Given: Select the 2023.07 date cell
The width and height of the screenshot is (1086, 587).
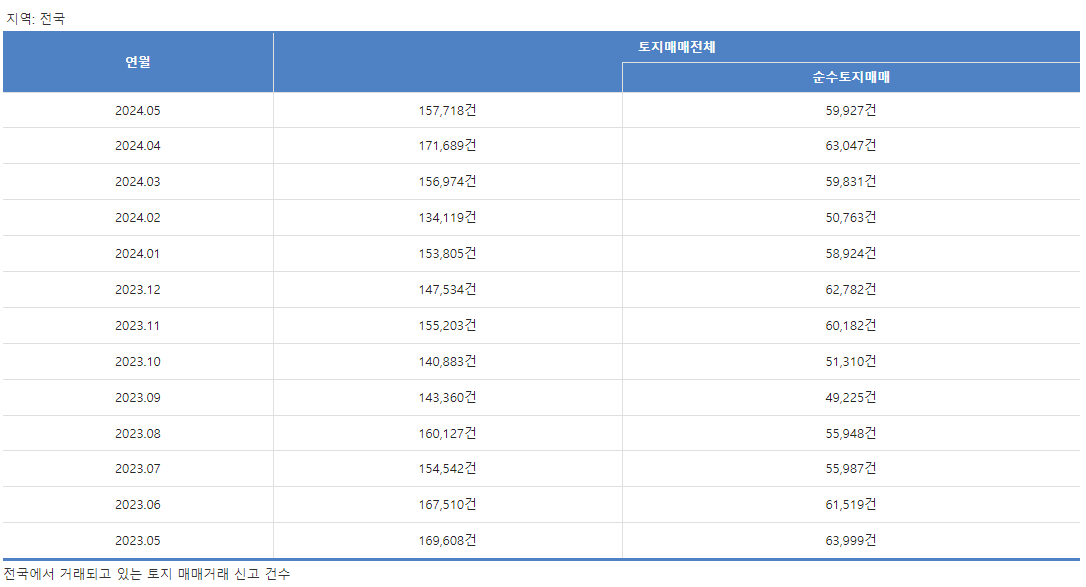Looking at the screenshot, I should 138,469.
